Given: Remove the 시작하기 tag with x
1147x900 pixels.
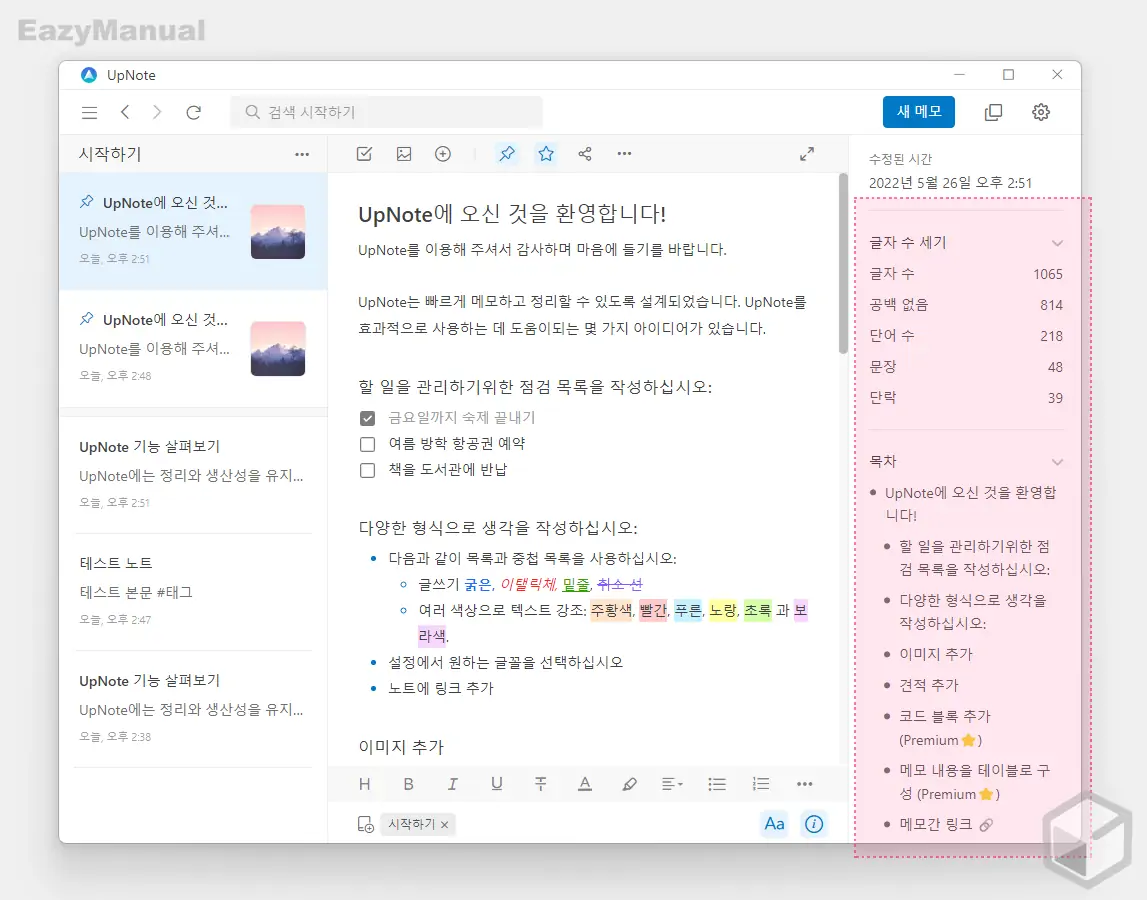Looking at the screenshot, I should point(445,825).
